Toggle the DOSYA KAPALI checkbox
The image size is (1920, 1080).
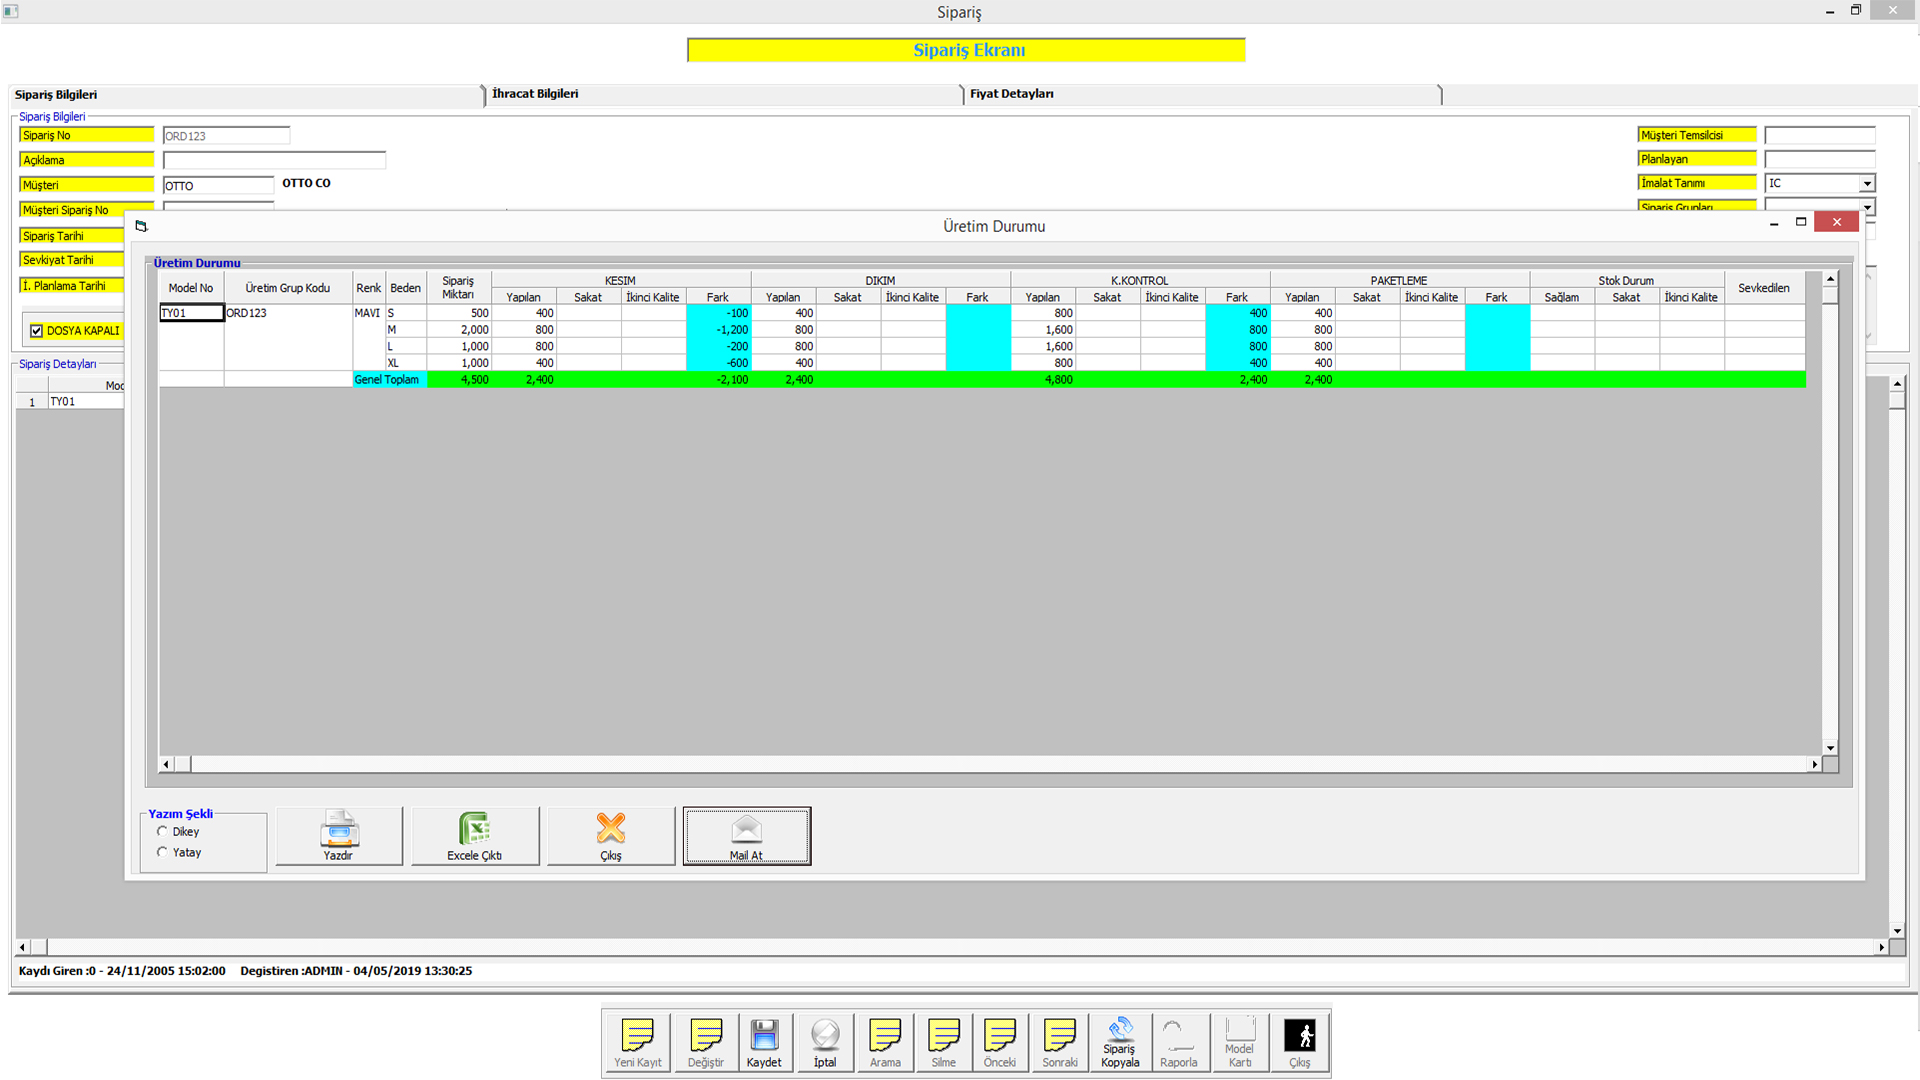click(x=37, y=331)
